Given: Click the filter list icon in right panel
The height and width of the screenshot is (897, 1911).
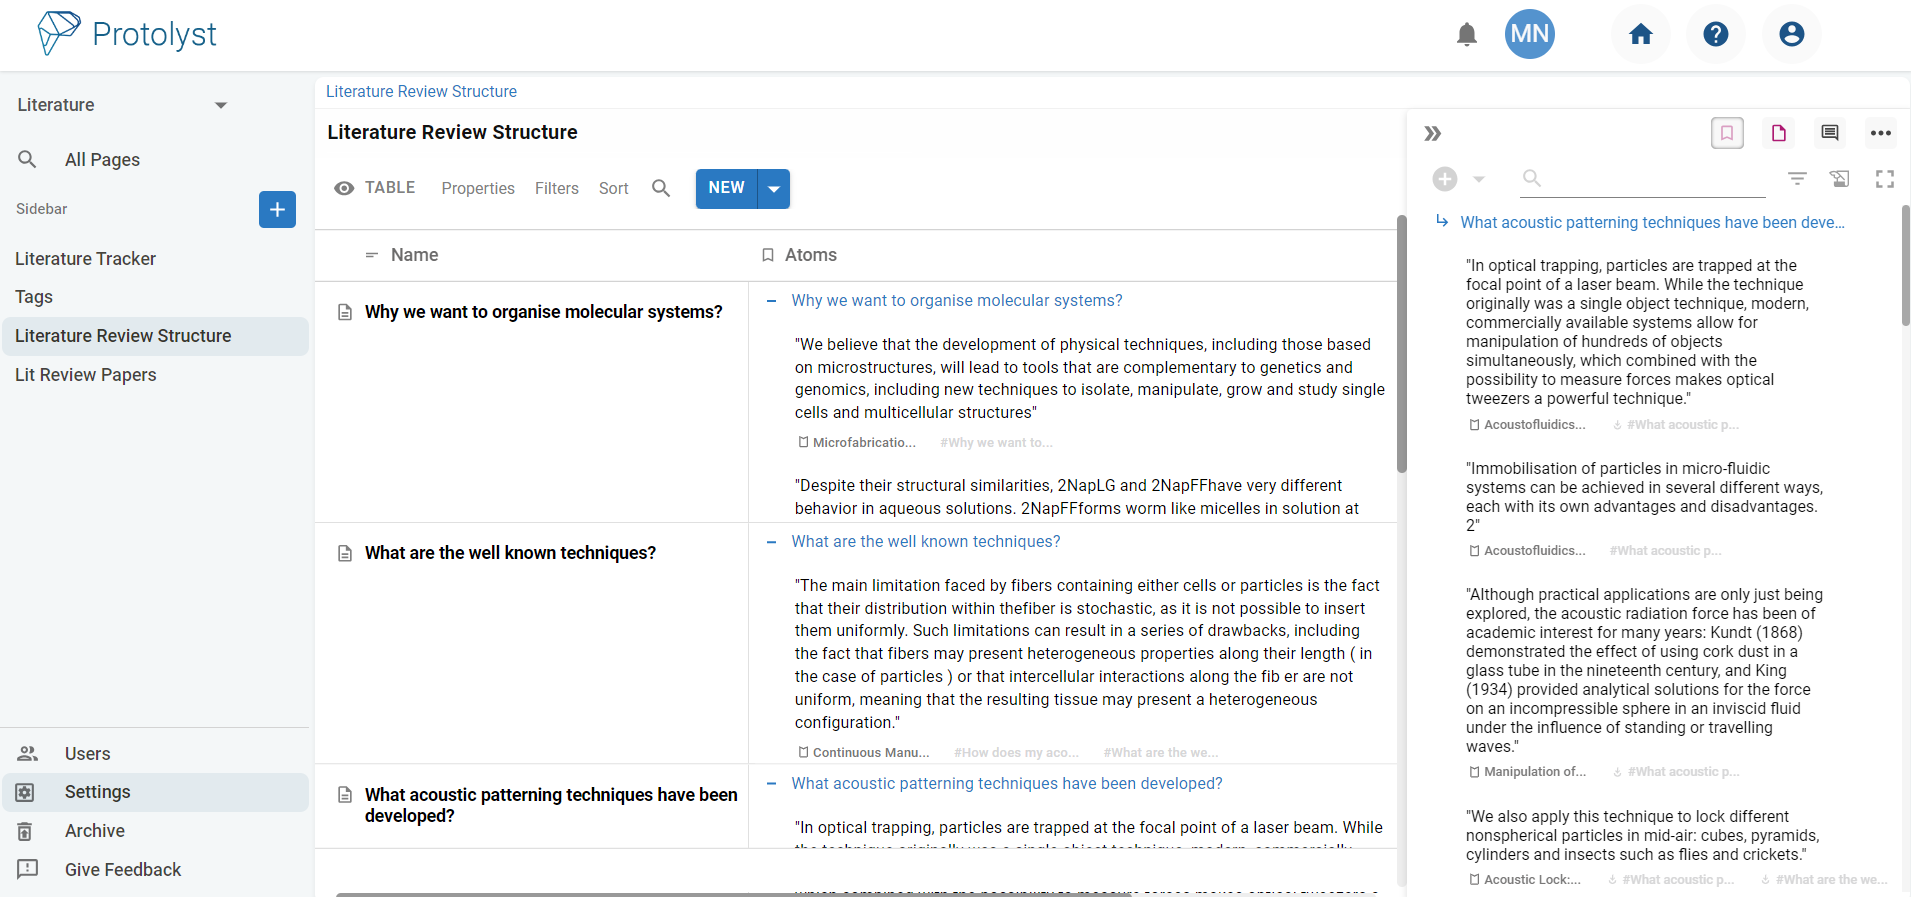Looking at the screenshot, I should 1797,179.
